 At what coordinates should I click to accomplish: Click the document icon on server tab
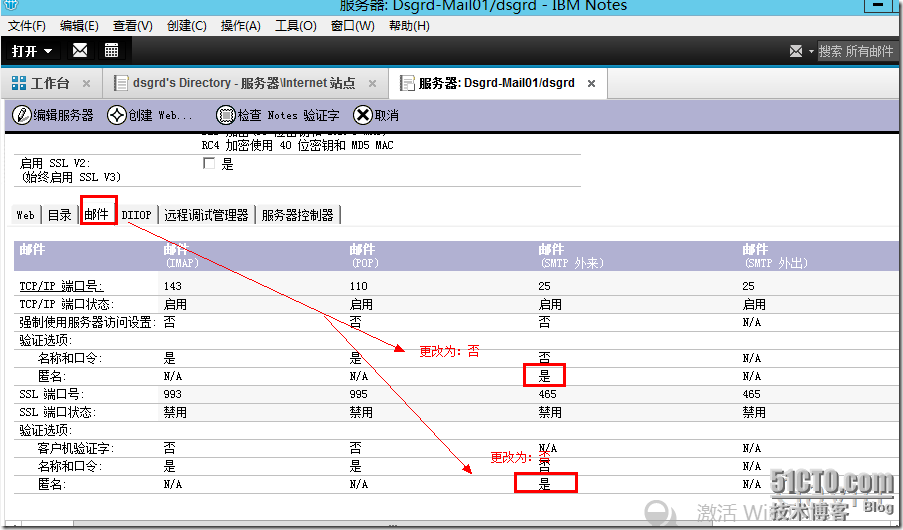407,83
